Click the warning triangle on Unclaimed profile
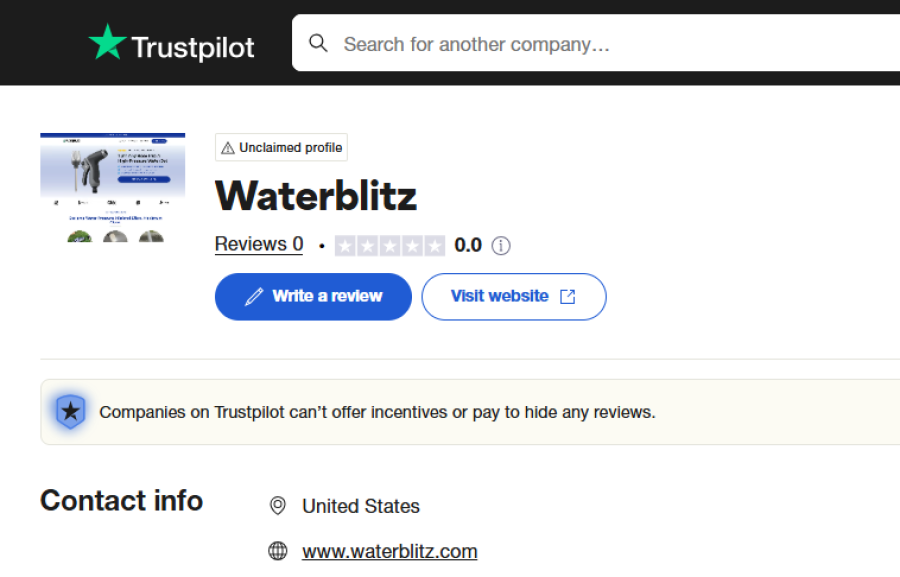This screenshot has height=577, width=900. pyautogui.click(x=228, y=148)
